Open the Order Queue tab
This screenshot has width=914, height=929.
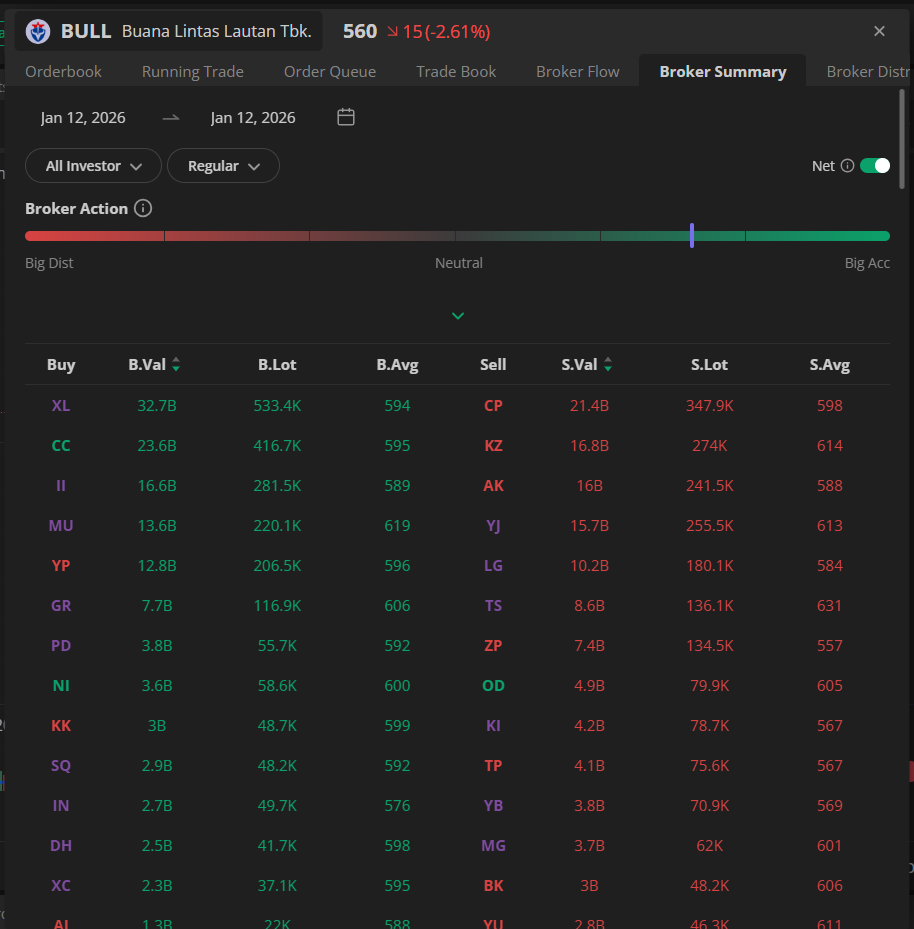click(330, 71)
